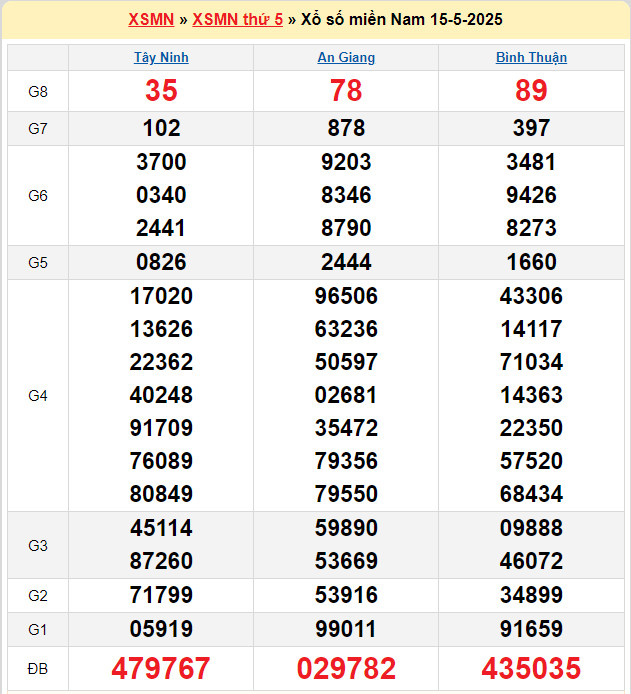The height and width of the screenshot is (694, 631).
Task: Select the G2 row label
Action: pyautogui.click(x=38, y=596)
